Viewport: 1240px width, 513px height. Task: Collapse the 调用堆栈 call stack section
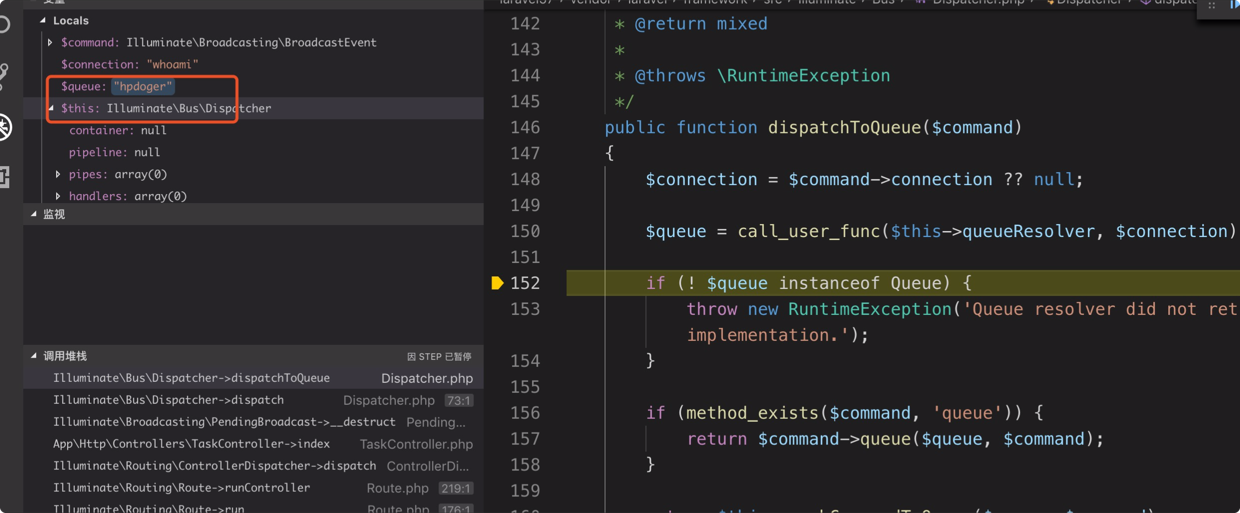tap(34, 356)
